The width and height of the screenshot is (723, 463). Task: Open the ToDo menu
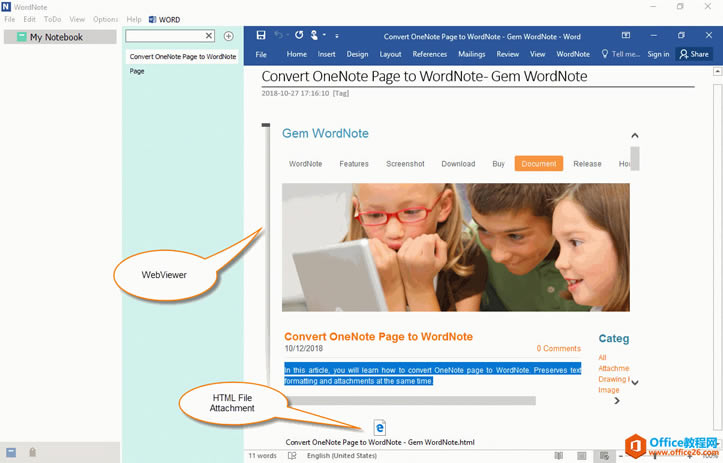(x=52, y=20)
